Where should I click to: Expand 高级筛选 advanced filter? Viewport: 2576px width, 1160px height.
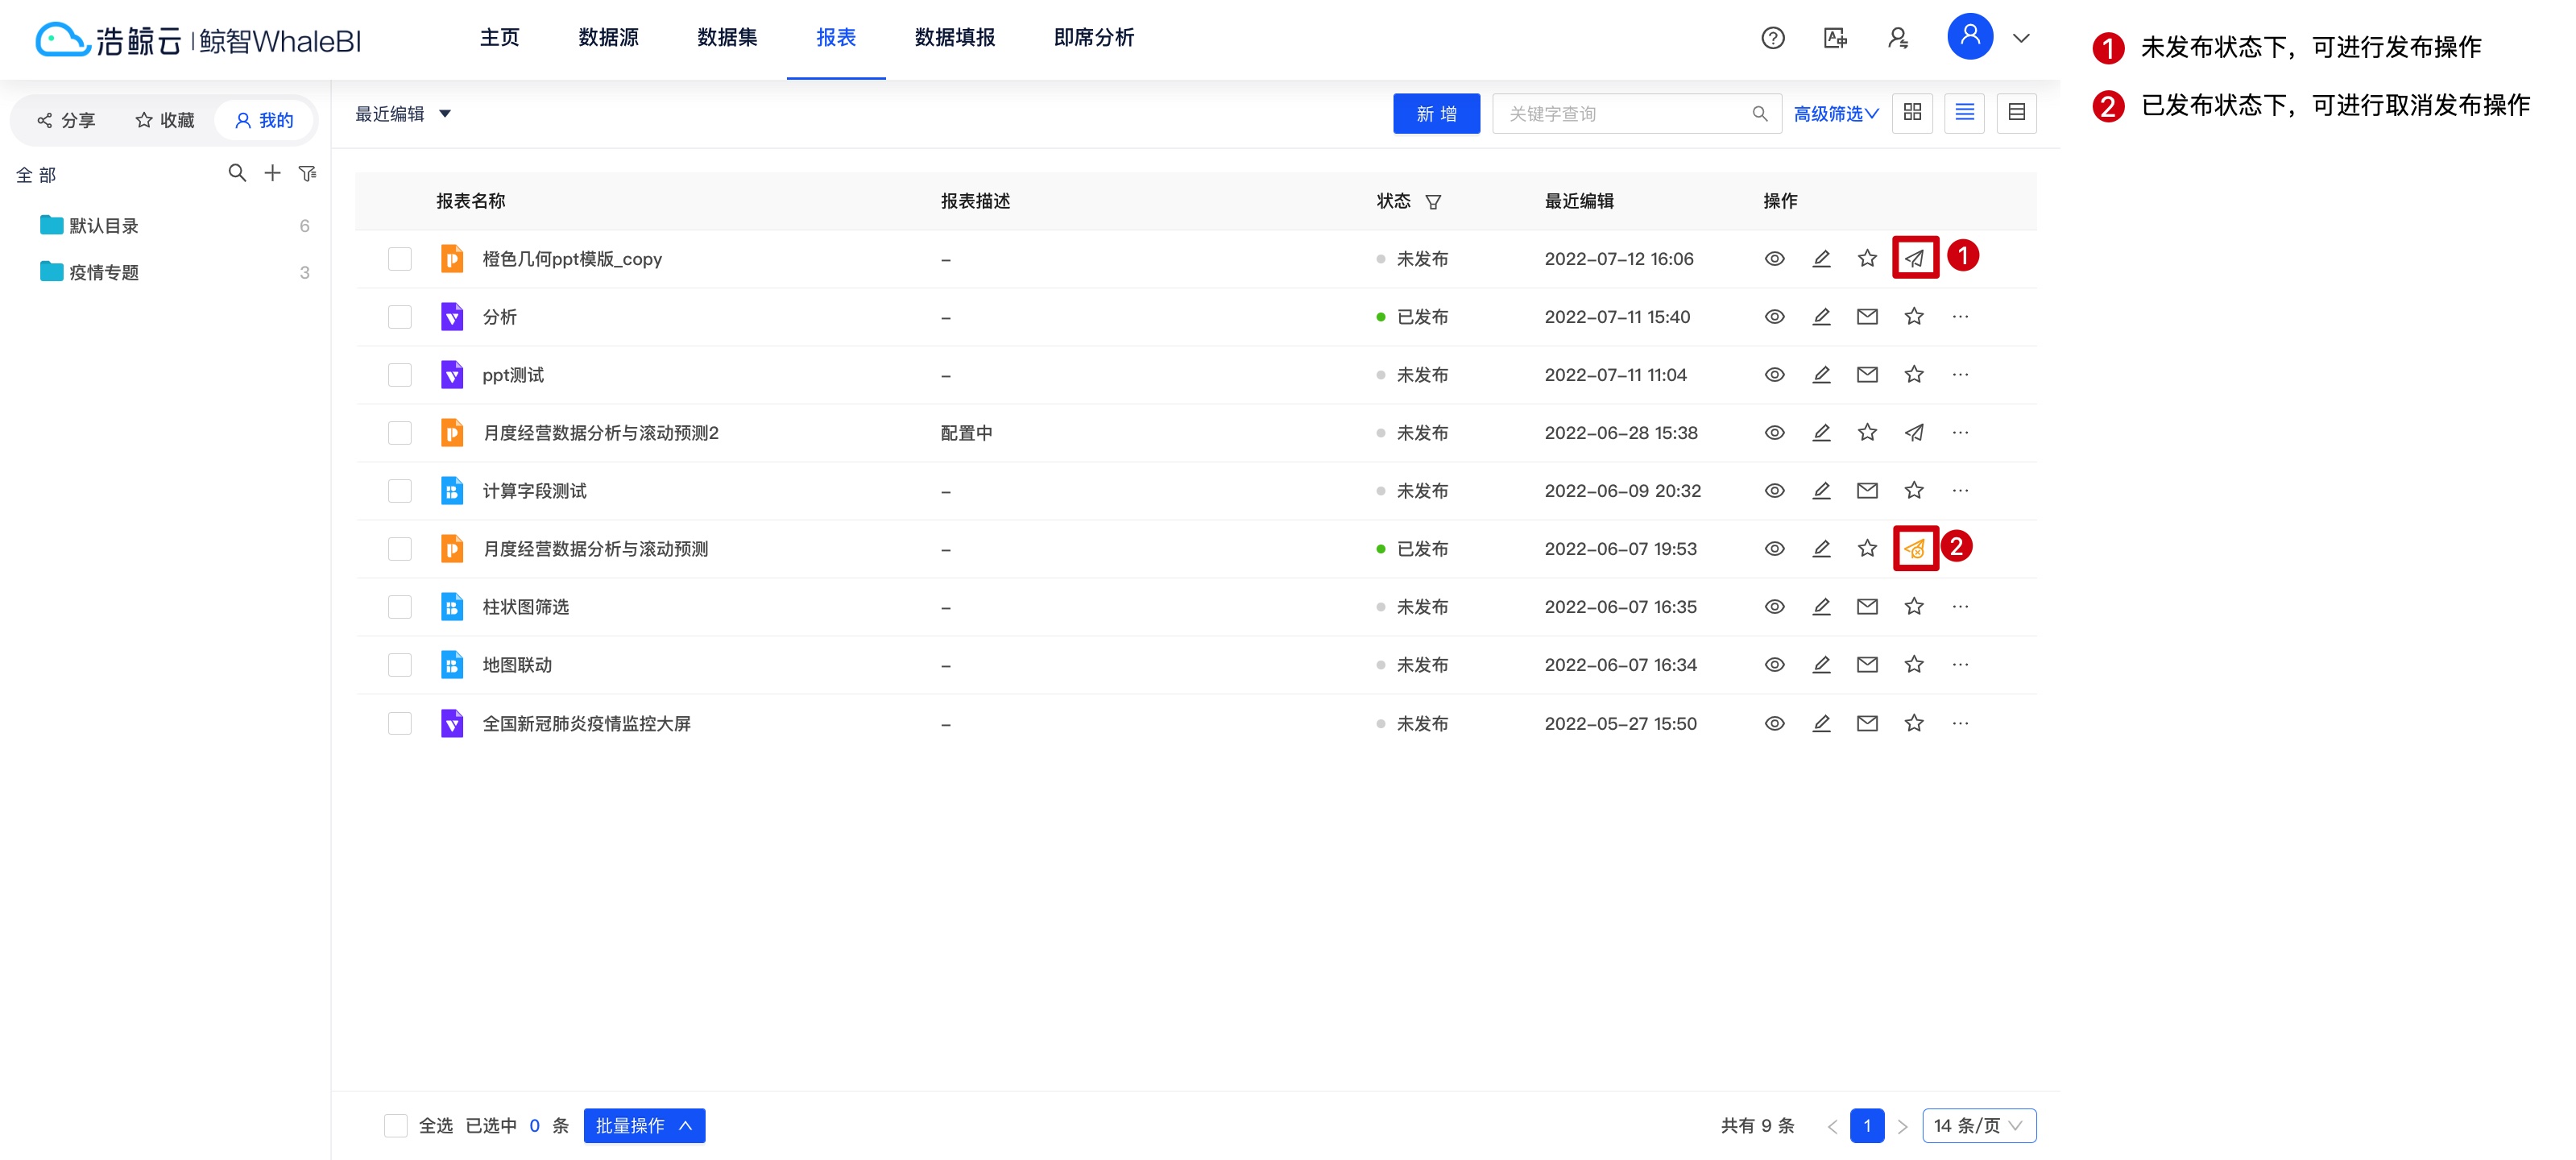(x=1835, y=114)
